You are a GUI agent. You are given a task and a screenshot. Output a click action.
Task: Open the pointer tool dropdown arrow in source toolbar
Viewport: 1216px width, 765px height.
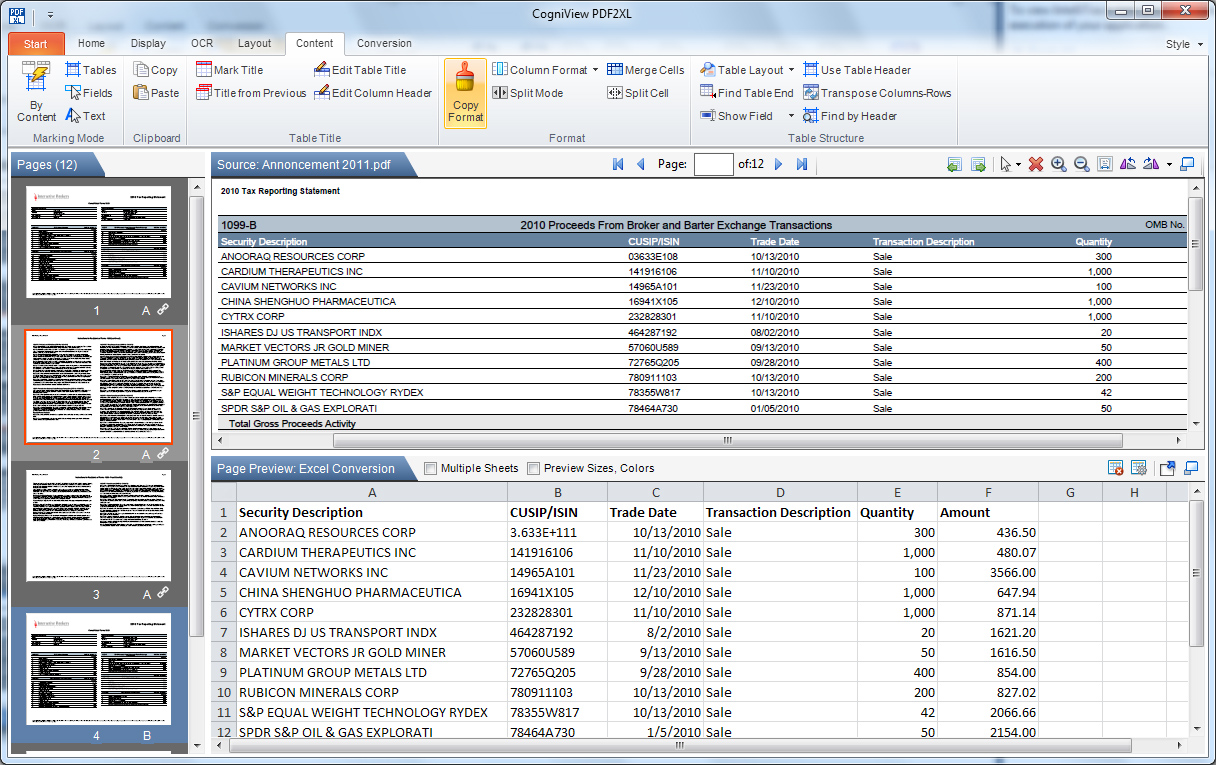(x=1018, y=165)
